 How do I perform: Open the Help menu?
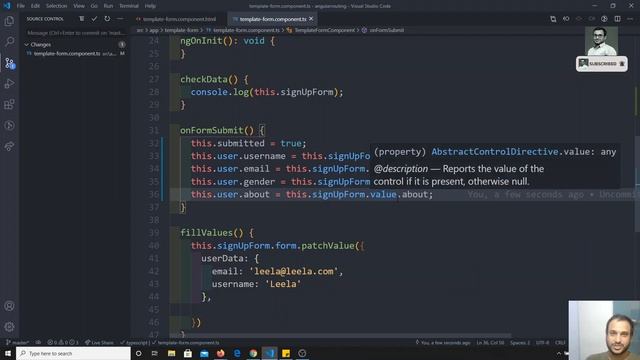[x=150, y=6]
